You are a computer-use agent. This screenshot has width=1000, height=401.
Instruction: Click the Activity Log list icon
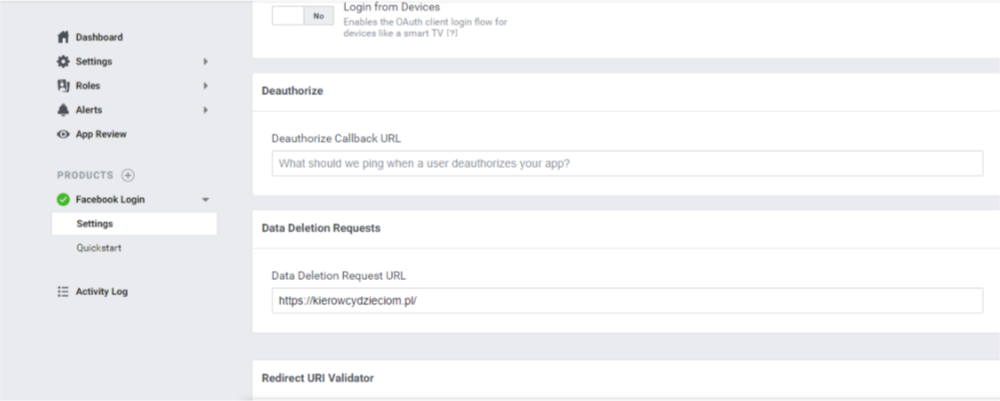(x=63, y=292)
